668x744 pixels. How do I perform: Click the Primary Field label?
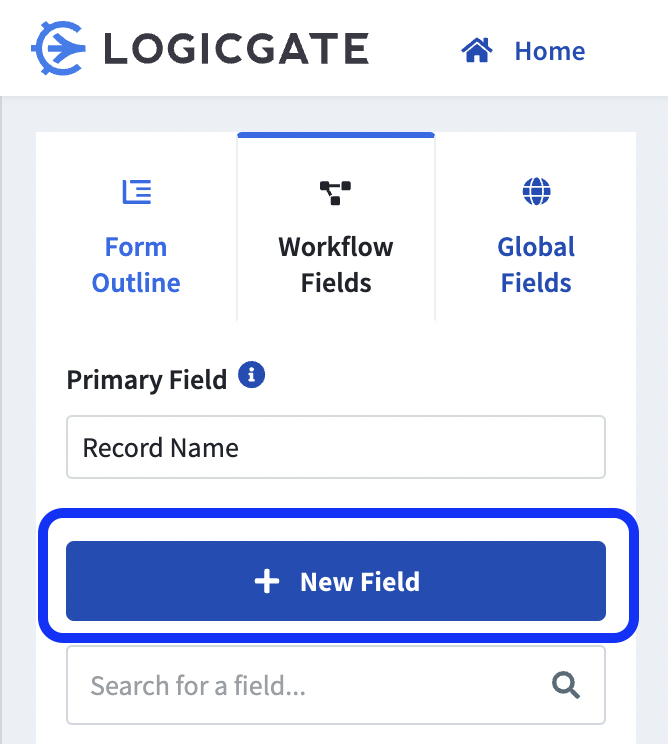147,380
